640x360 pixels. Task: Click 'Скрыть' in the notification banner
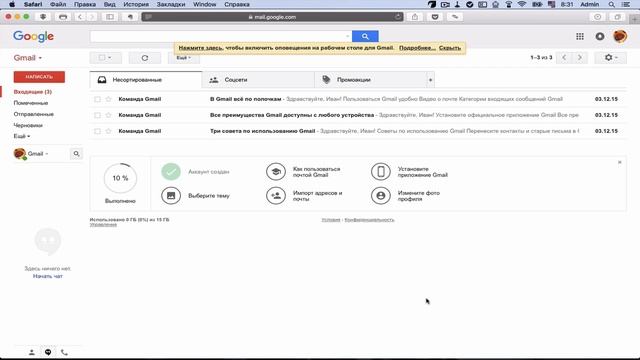point(450,48)
